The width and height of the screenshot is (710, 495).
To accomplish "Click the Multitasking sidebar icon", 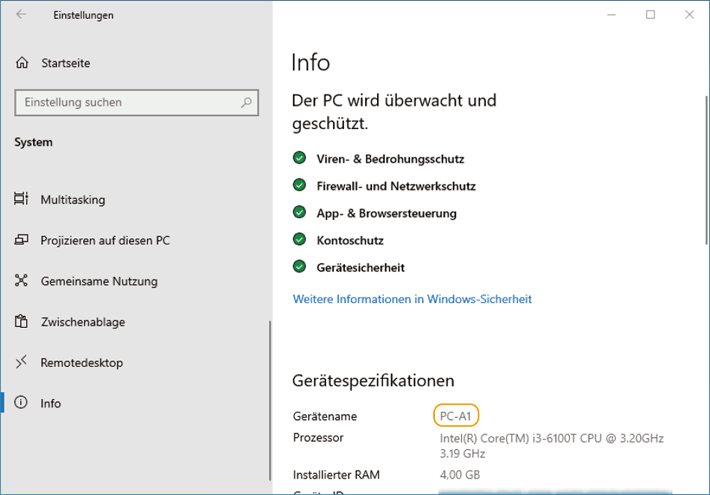I will click(x=21, y=200).
